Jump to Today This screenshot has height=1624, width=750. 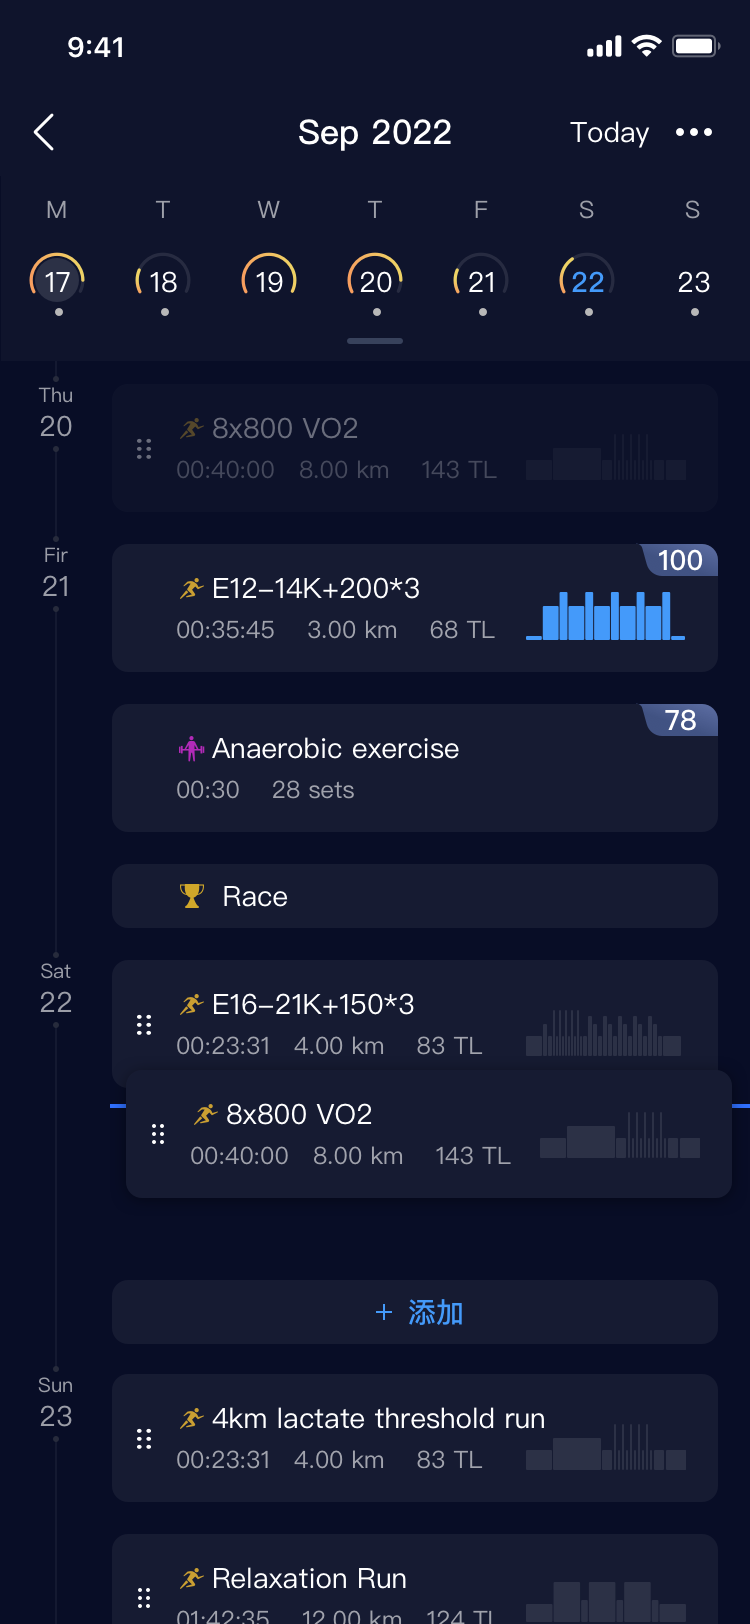[609, 132]
